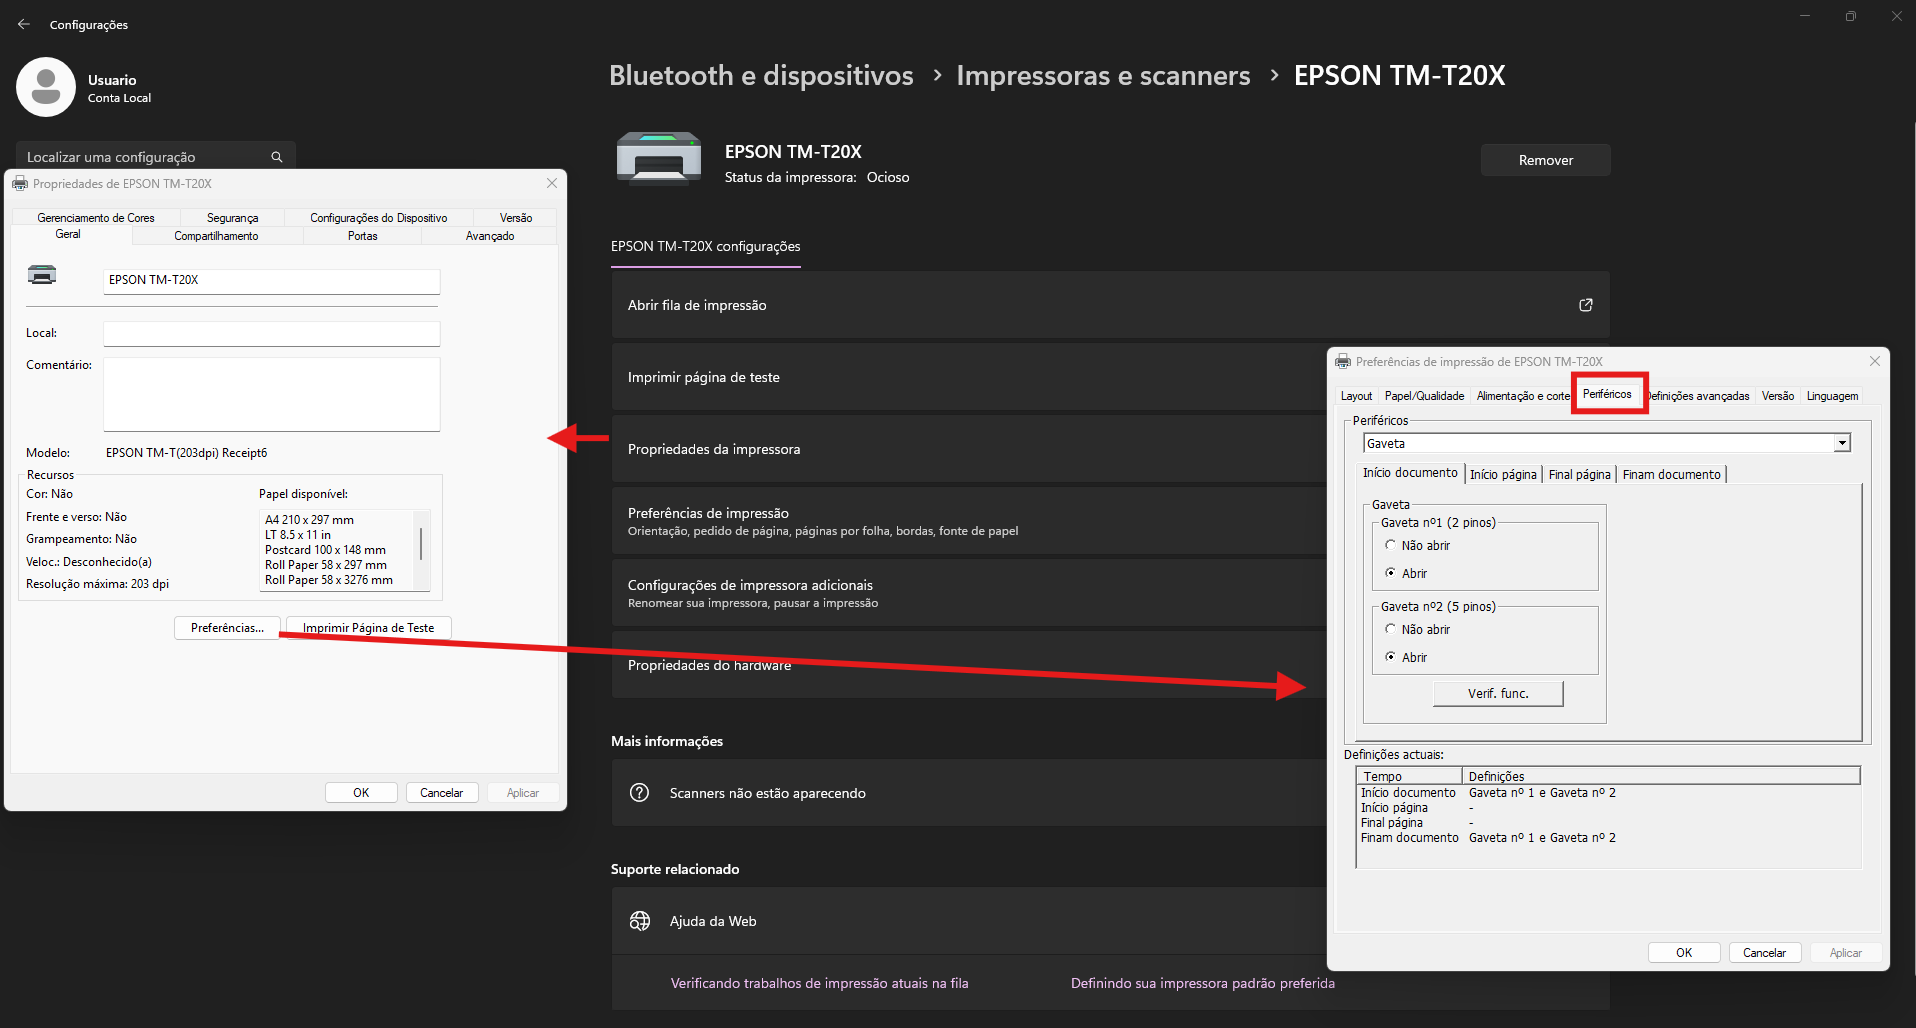This screenshot has width=1916, height=1028.
Task: Click the help icon beside Scanners não estão aparecendo
Action: click(x=640, y=793)
